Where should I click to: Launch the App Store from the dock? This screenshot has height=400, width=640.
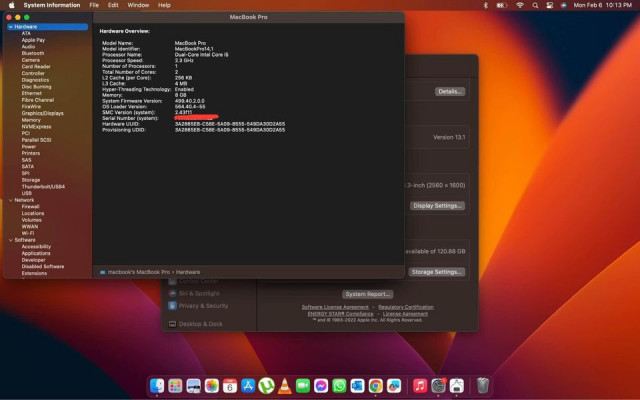coord(248,385)
